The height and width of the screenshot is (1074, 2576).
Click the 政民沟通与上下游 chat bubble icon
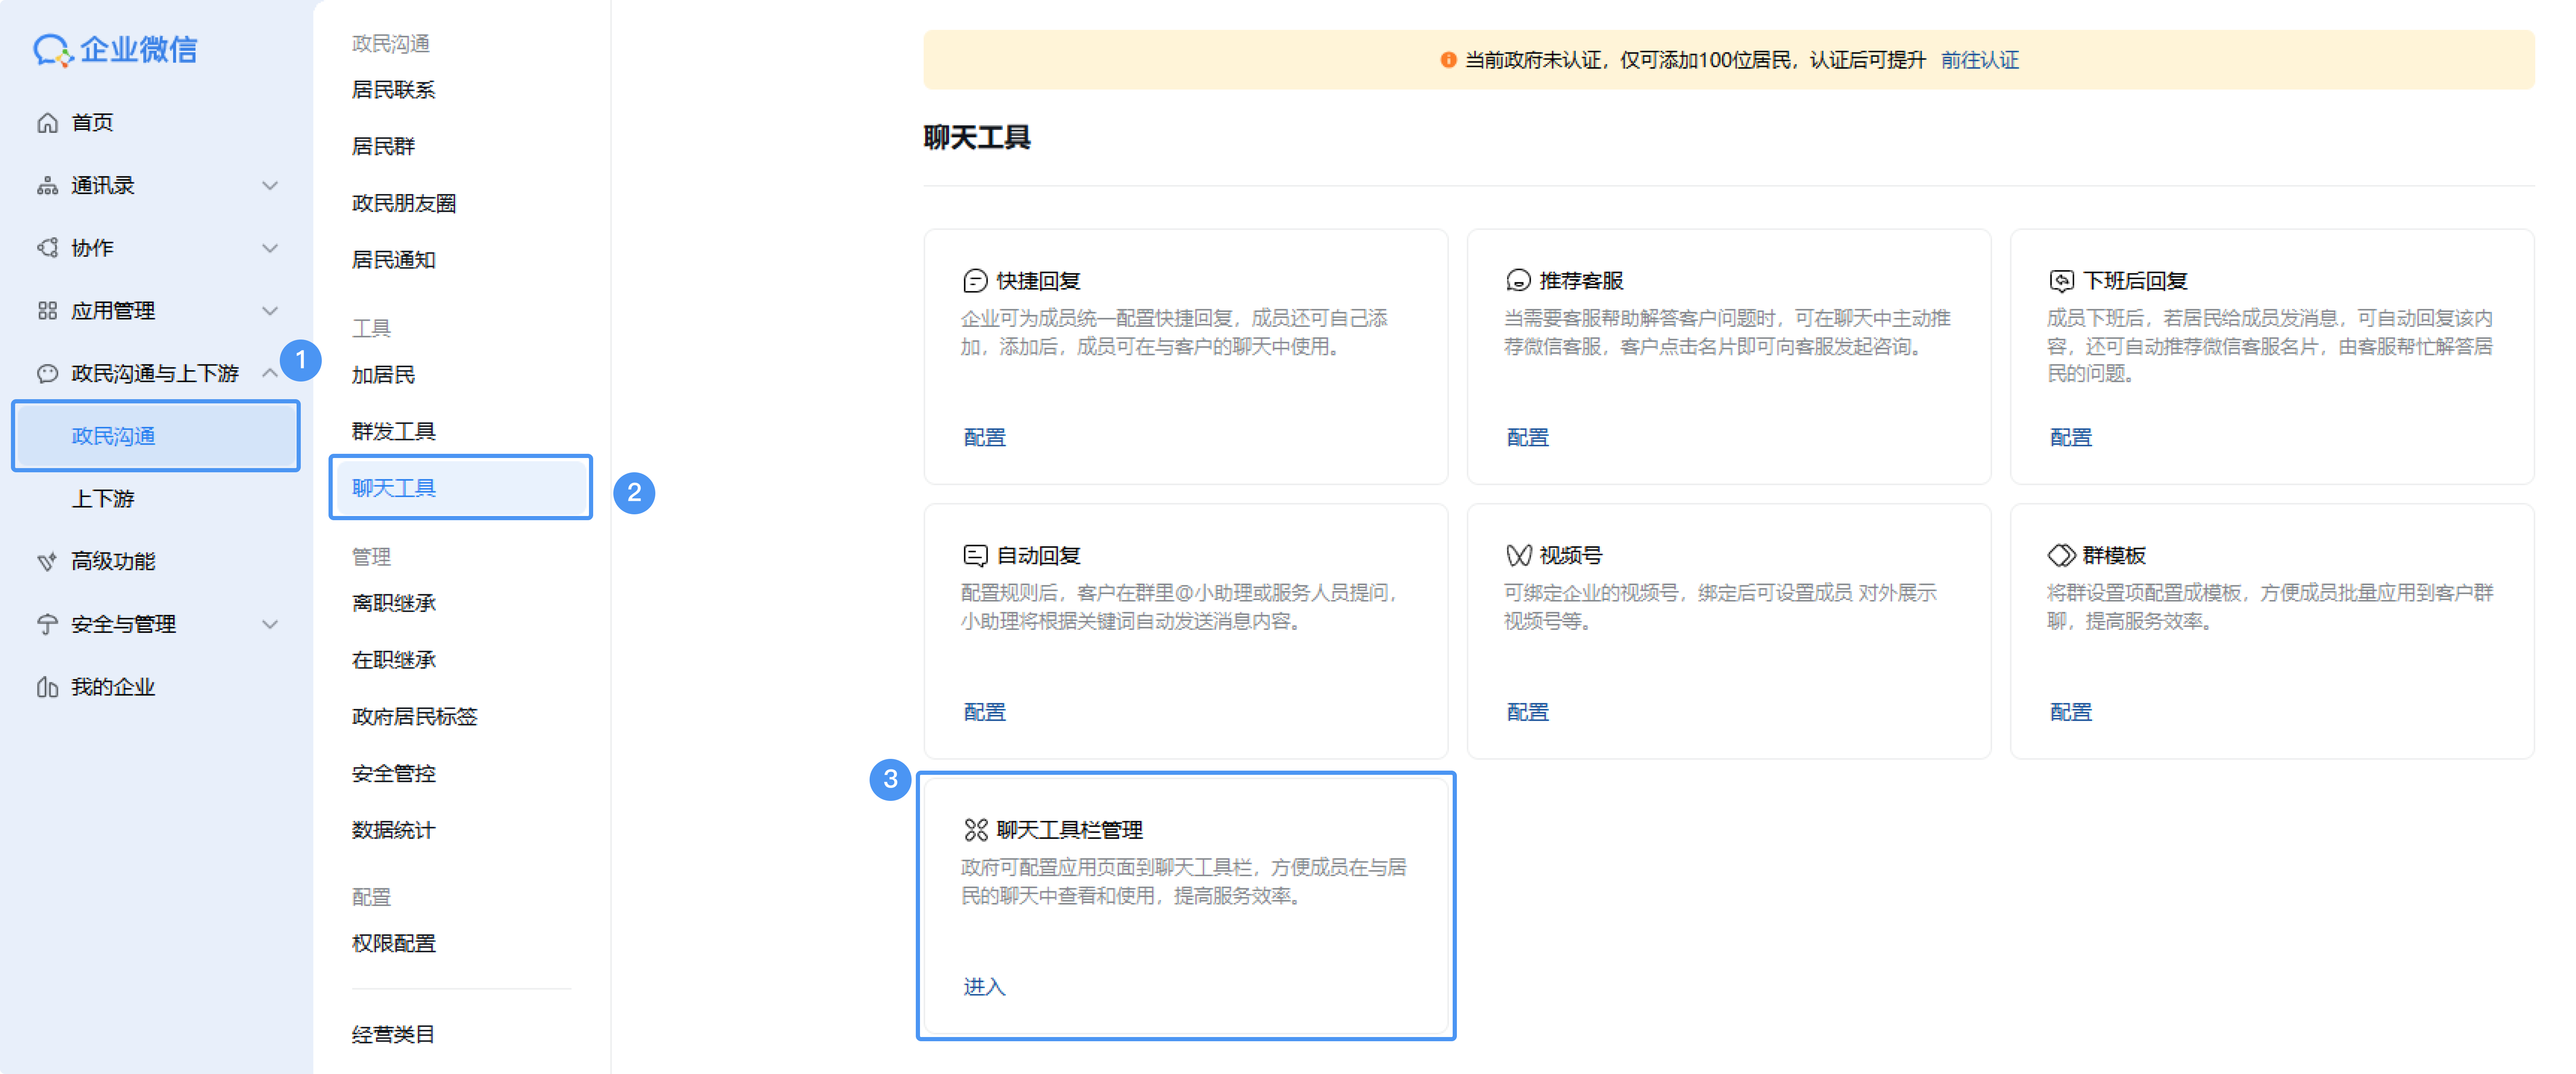click(47, 373)
